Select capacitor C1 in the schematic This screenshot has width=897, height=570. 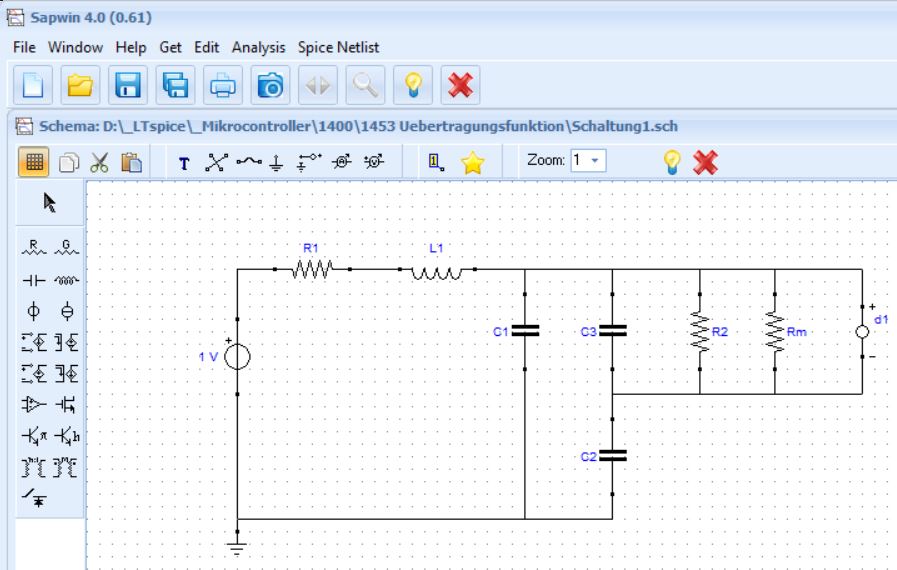[x=525, y=331]
